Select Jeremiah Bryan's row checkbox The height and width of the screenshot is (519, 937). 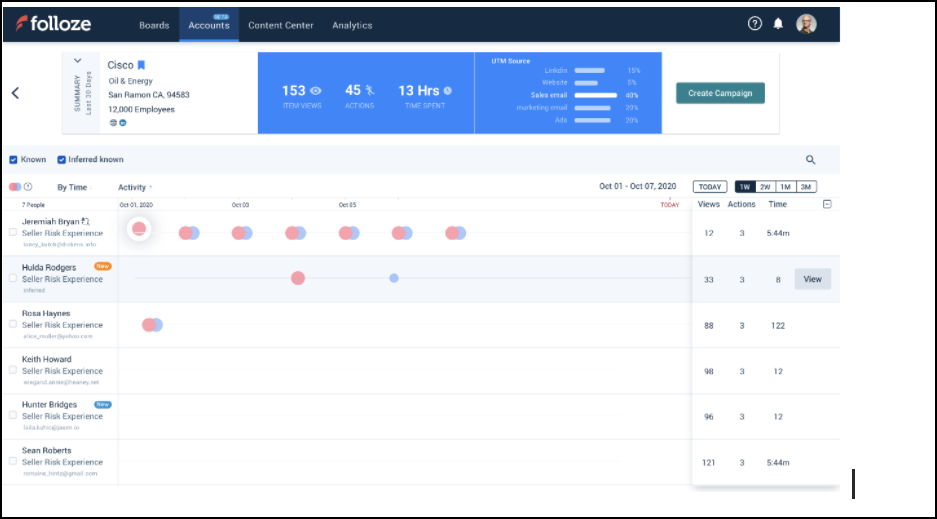pos(13,232)
